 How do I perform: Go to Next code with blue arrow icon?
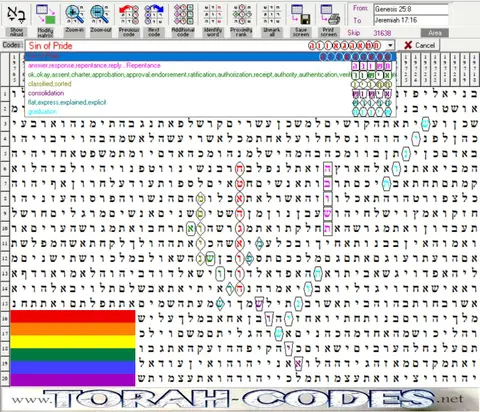(154, 15)
